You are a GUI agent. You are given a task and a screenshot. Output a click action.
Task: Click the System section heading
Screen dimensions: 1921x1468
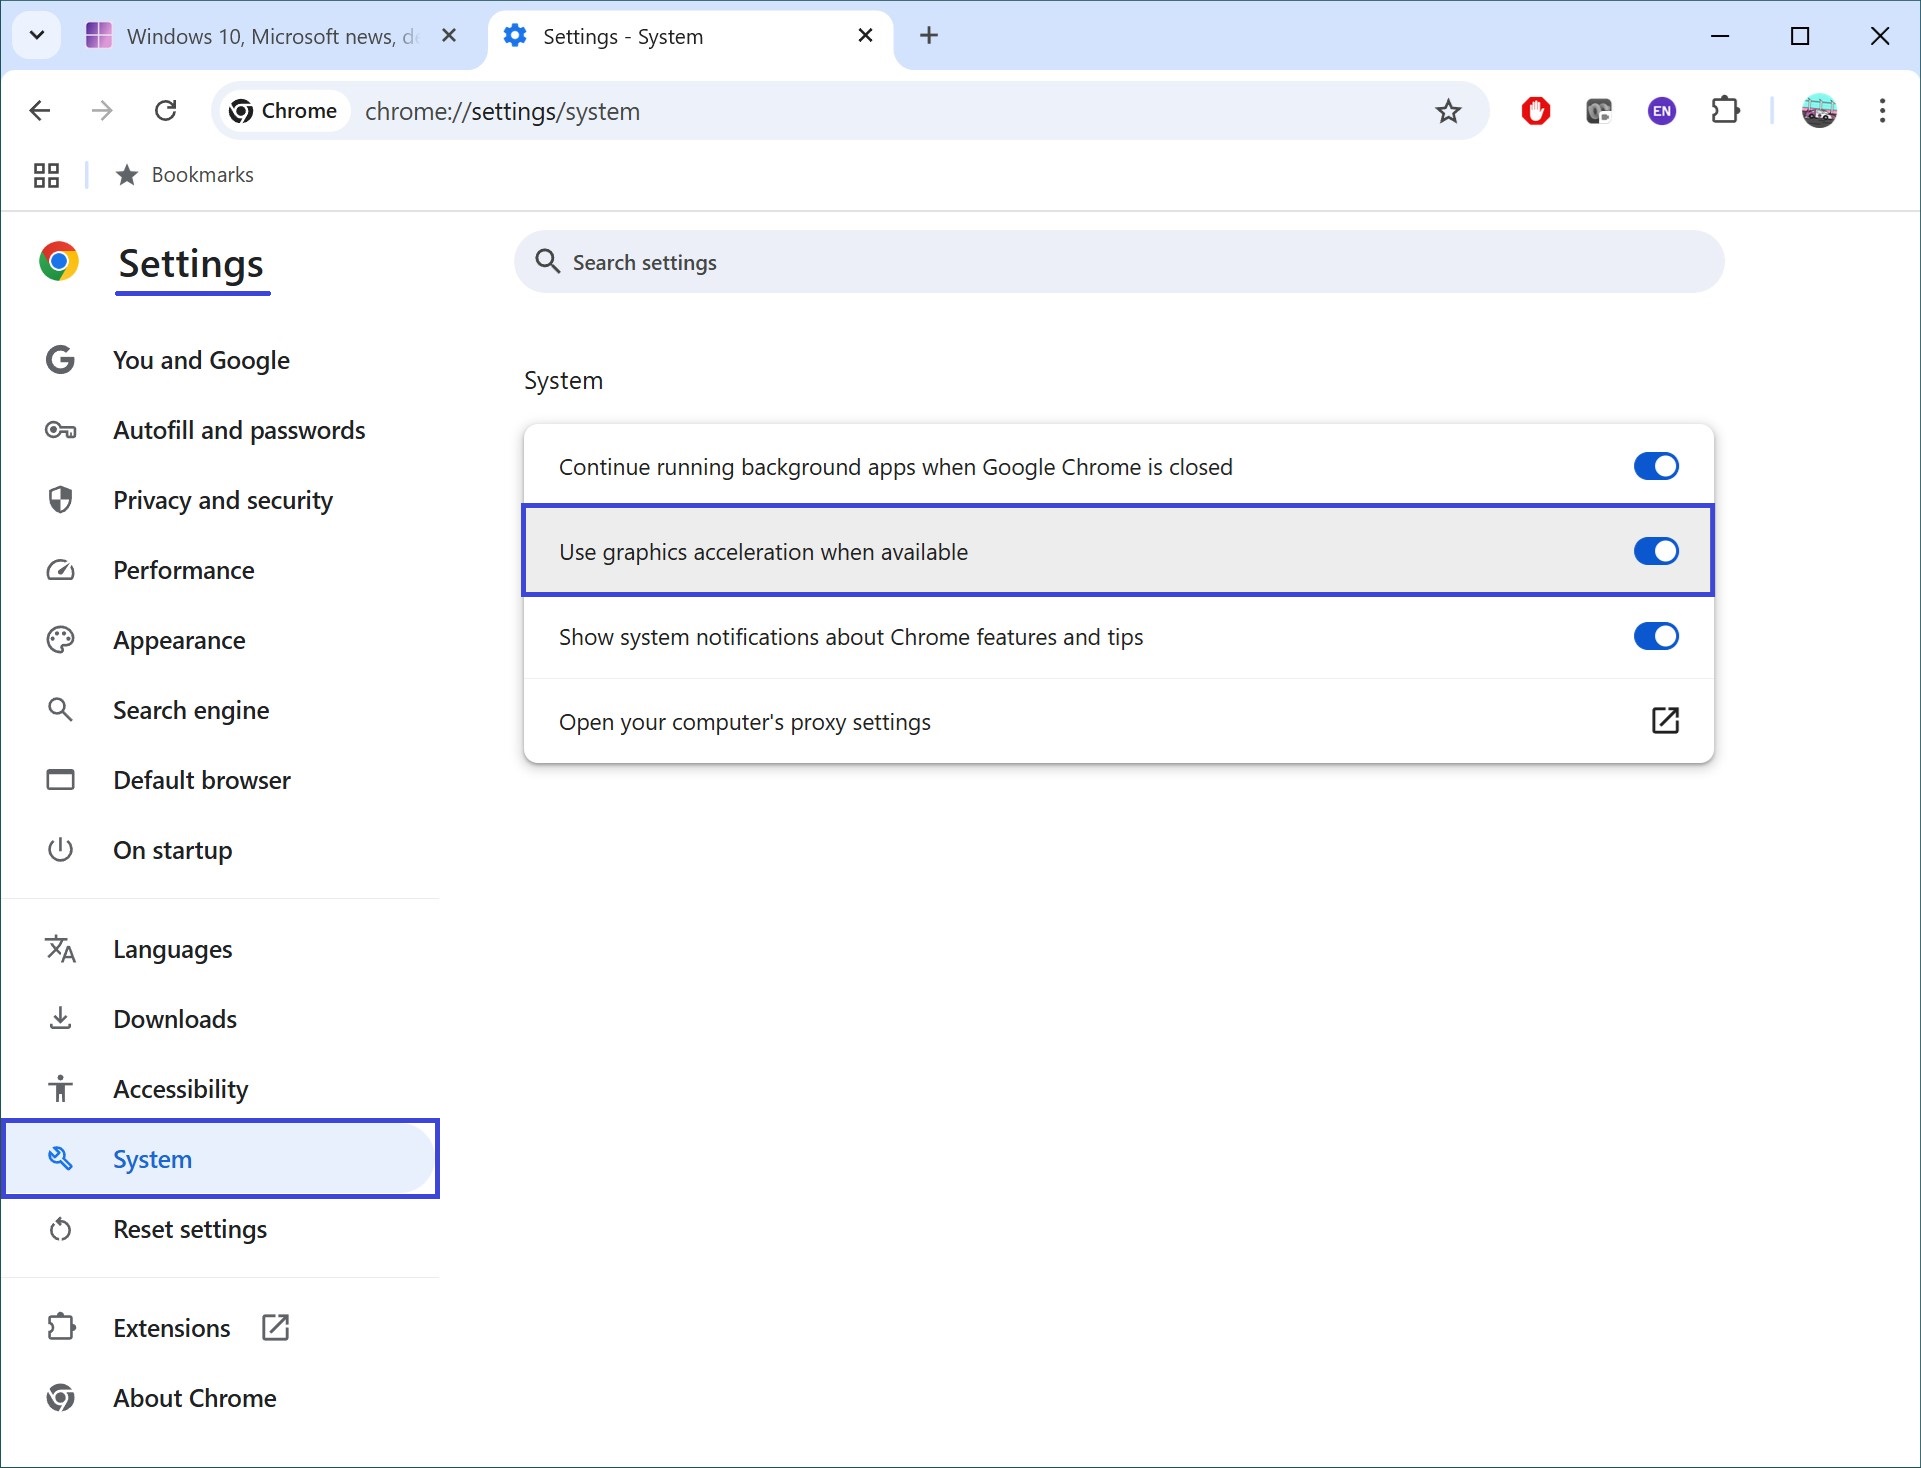564,381
